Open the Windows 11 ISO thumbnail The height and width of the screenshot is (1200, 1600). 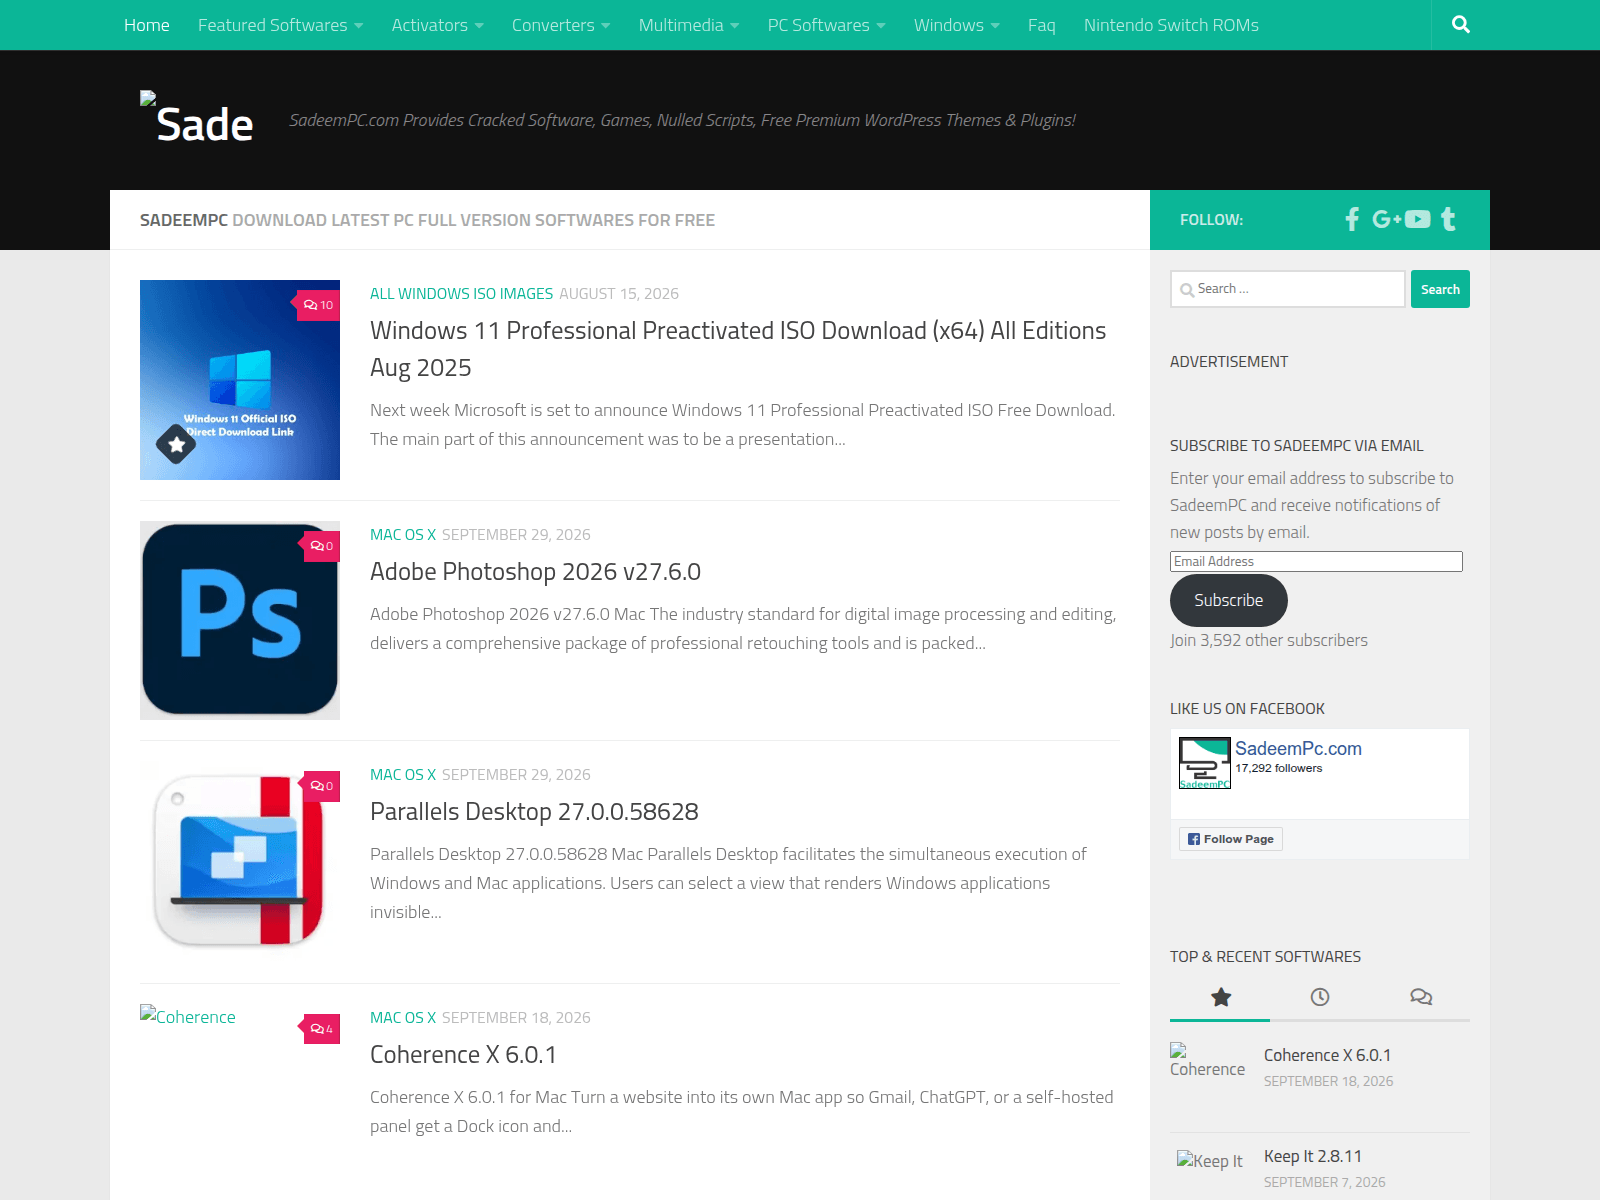click(x=240, y=380)
